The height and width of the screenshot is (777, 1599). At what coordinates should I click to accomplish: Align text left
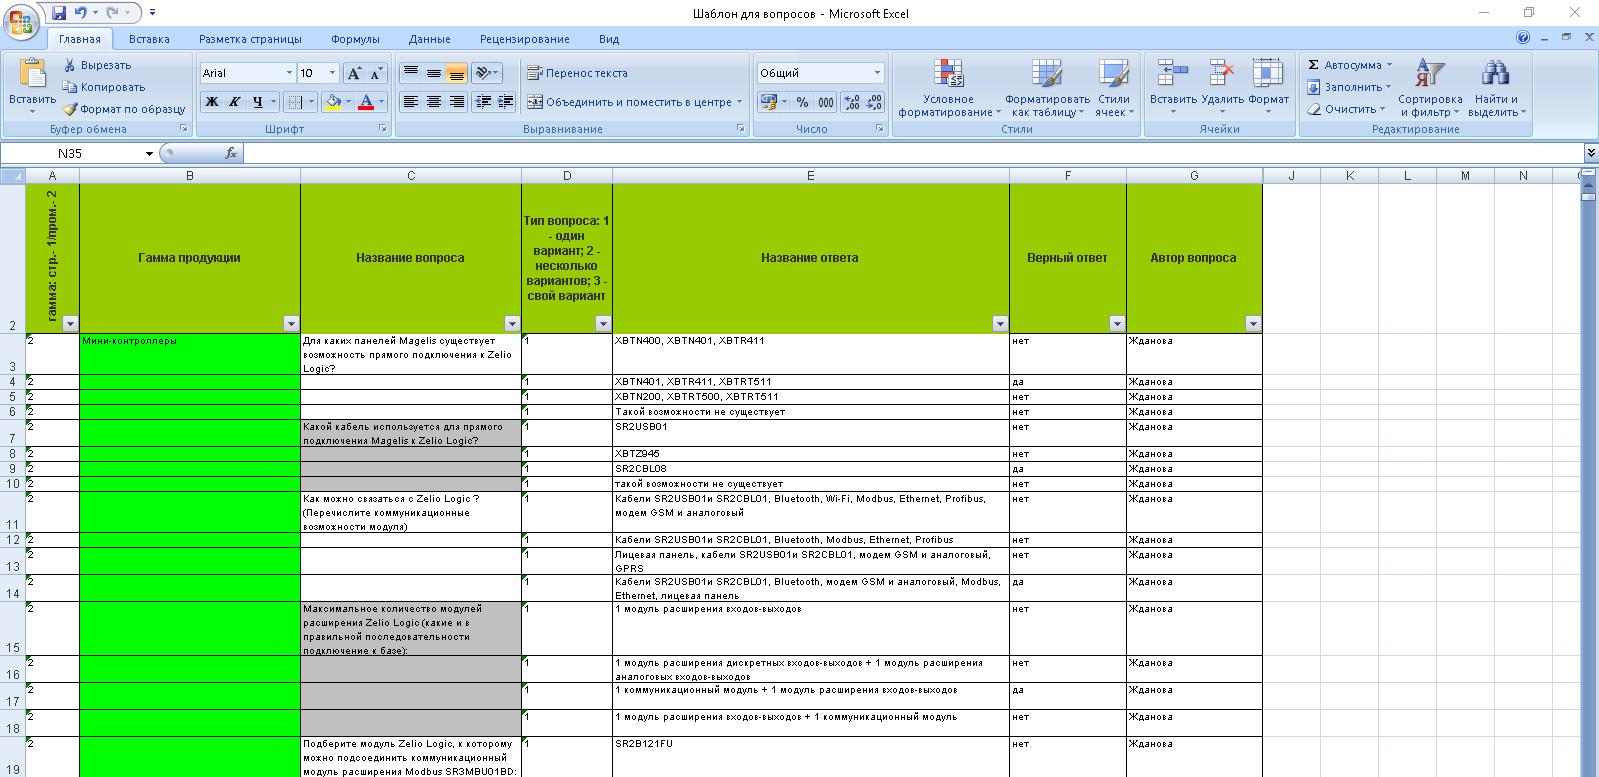[410, 102]
